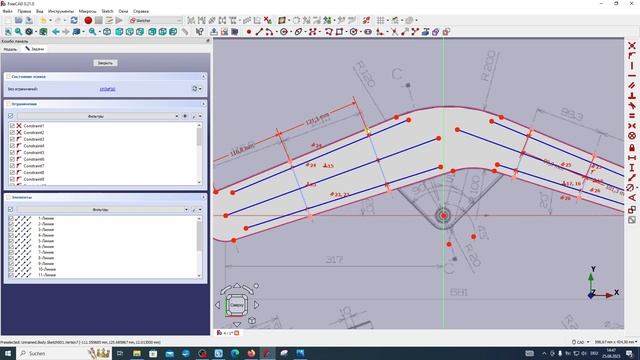
Task: Toggle checkbox for element 5-Линия
Action: coord(11,241)
